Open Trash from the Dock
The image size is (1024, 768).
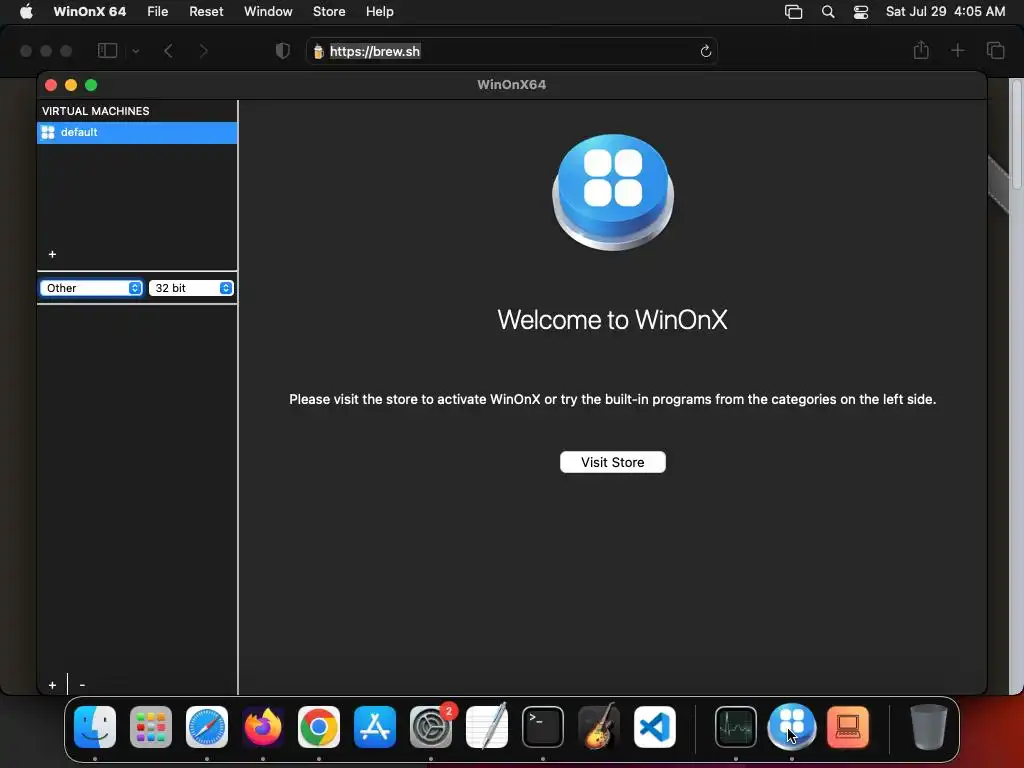pyautogui.click(x=929, y=727)
